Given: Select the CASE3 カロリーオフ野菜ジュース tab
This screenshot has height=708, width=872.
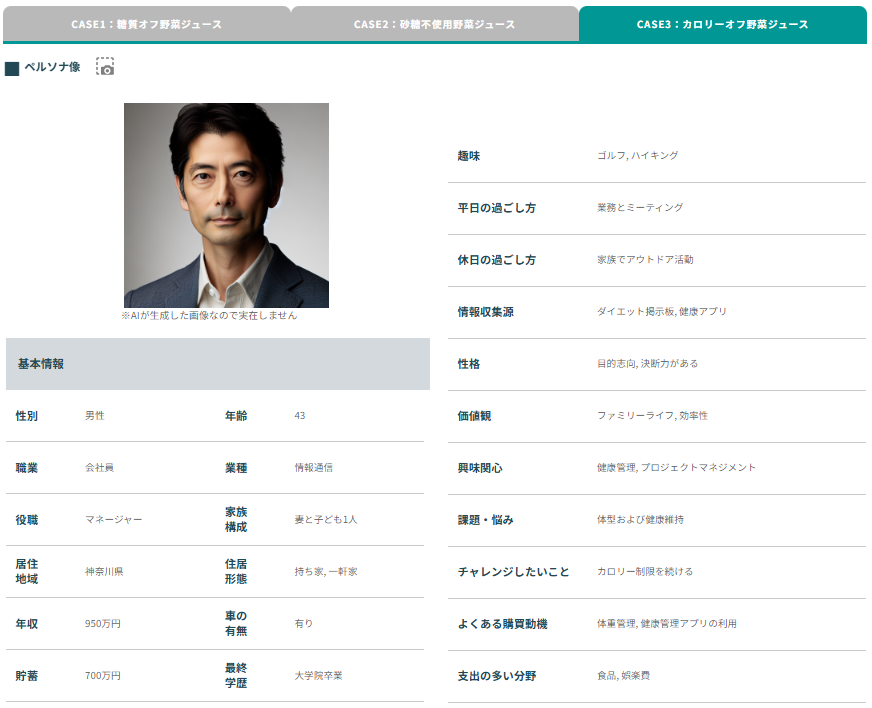Looking at the screenshot, I should (x=722, y=24).
